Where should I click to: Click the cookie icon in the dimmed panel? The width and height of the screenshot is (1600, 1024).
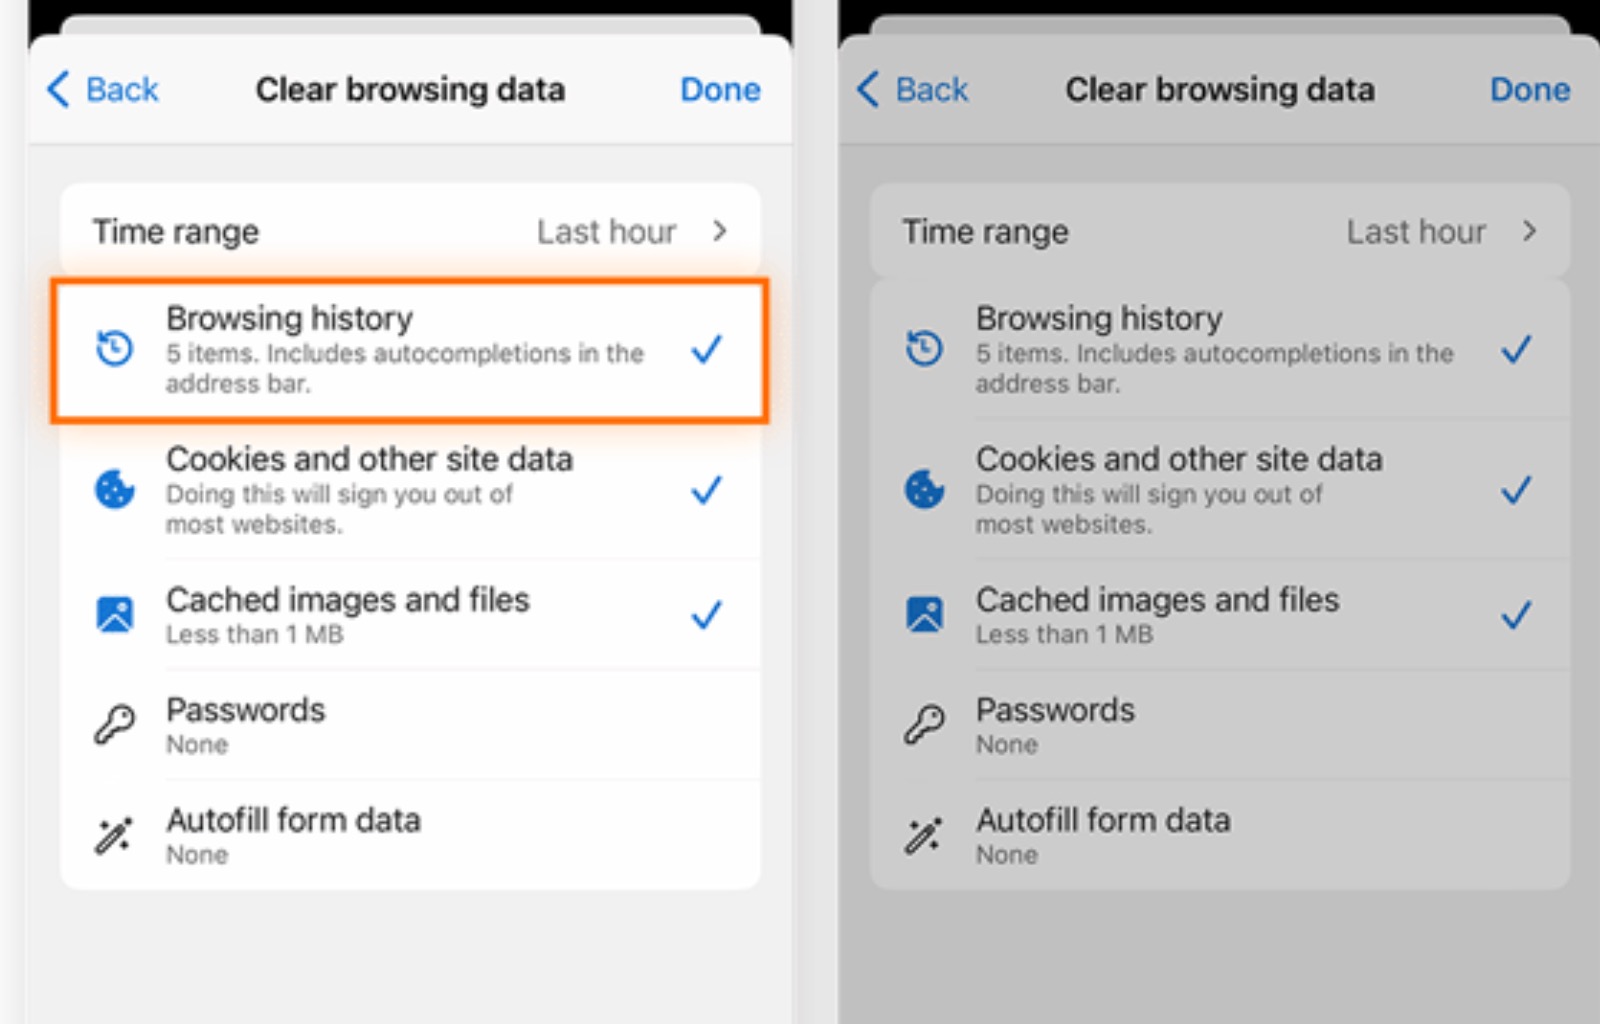924,489
